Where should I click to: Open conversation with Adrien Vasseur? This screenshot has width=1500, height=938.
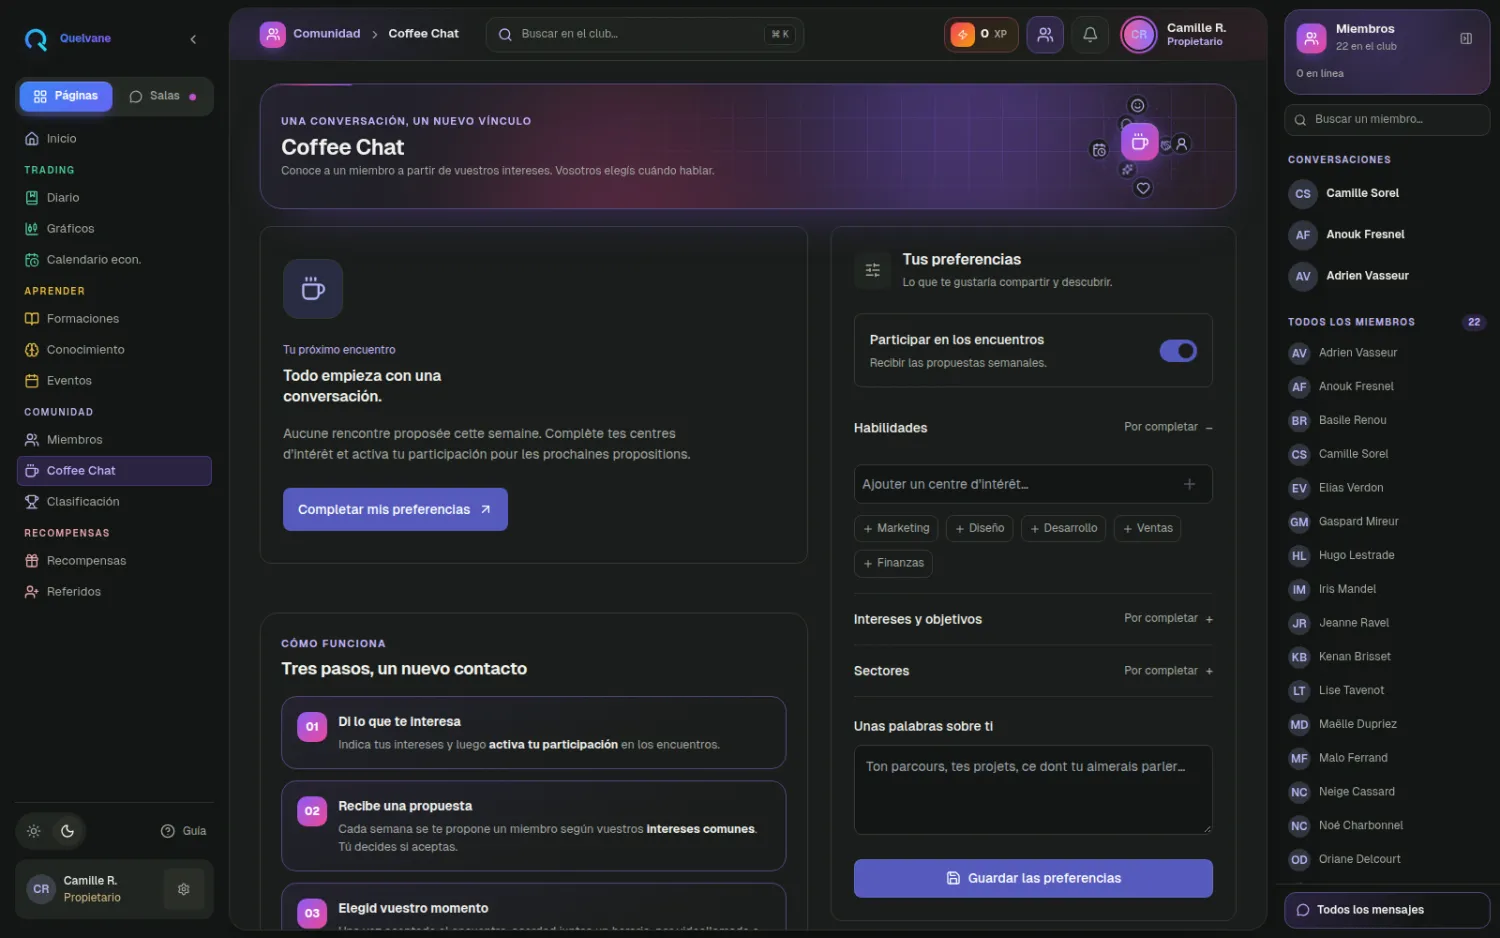[1387, 276]
